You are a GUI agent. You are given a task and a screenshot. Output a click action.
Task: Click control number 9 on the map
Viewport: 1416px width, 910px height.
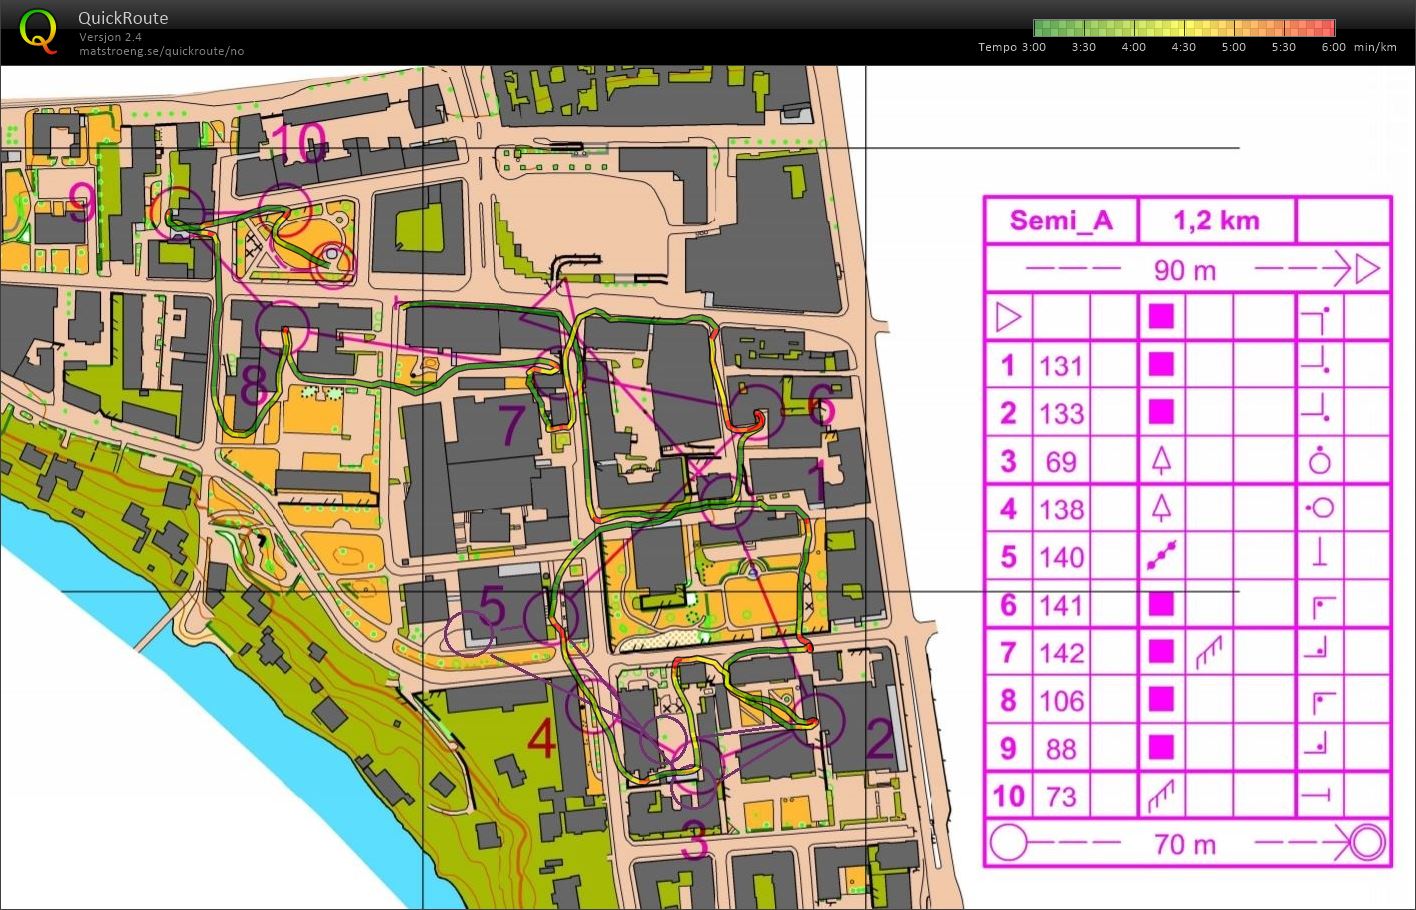(83, 203)
